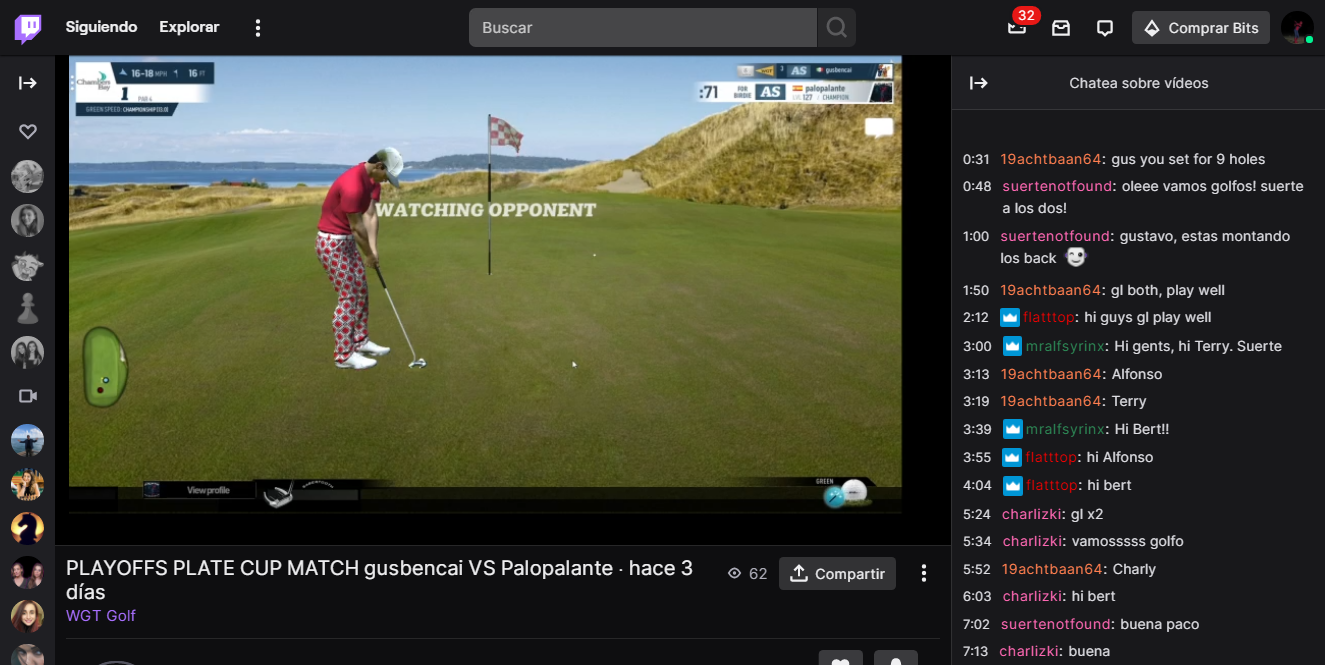Click flatttop username at 2:12
Screen dimensions: 1325x665
[x=1049, y=317]
